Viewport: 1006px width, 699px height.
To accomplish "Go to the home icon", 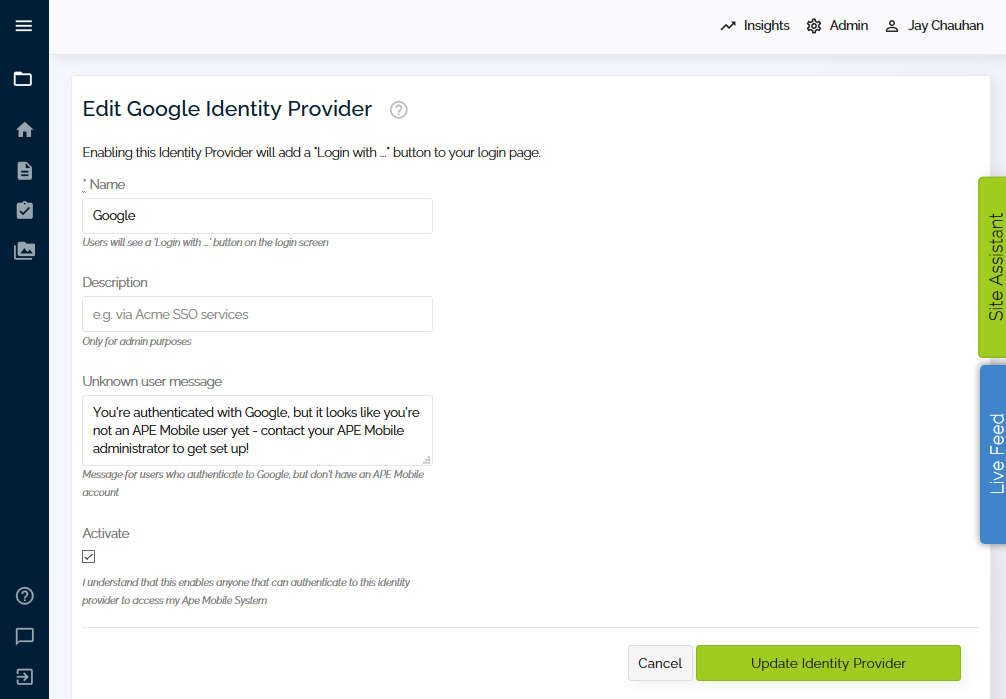I will (x=24, y=130).
